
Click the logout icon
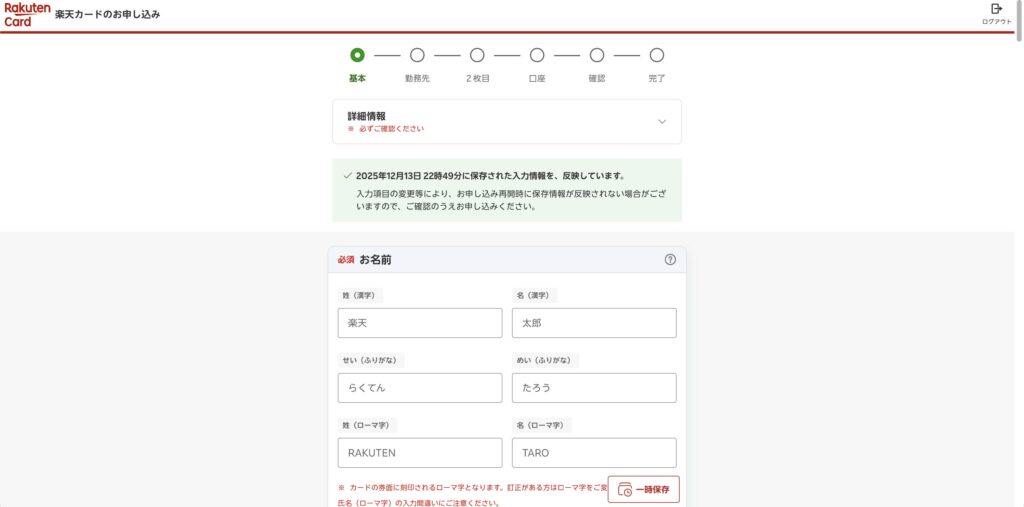[x=996, y=9]
